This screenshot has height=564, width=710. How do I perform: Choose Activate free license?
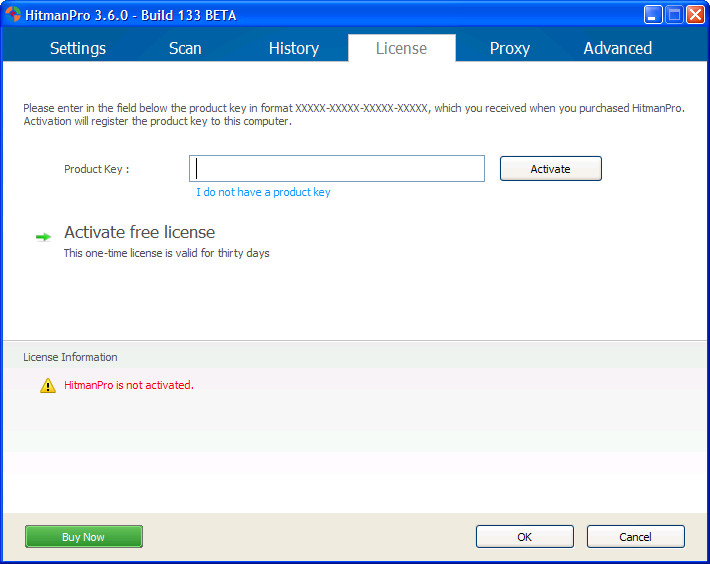(x=139, y=232)
